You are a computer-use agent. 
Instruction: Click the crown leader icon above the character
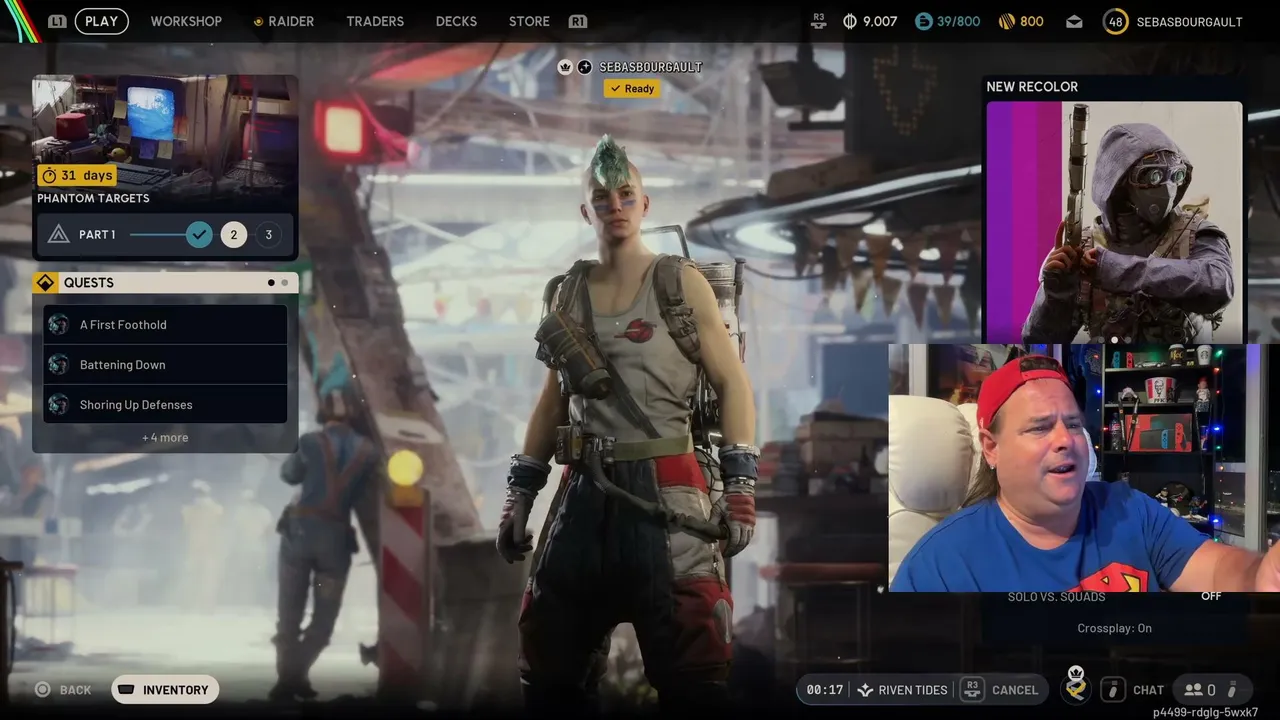click(x=565, y=67)
